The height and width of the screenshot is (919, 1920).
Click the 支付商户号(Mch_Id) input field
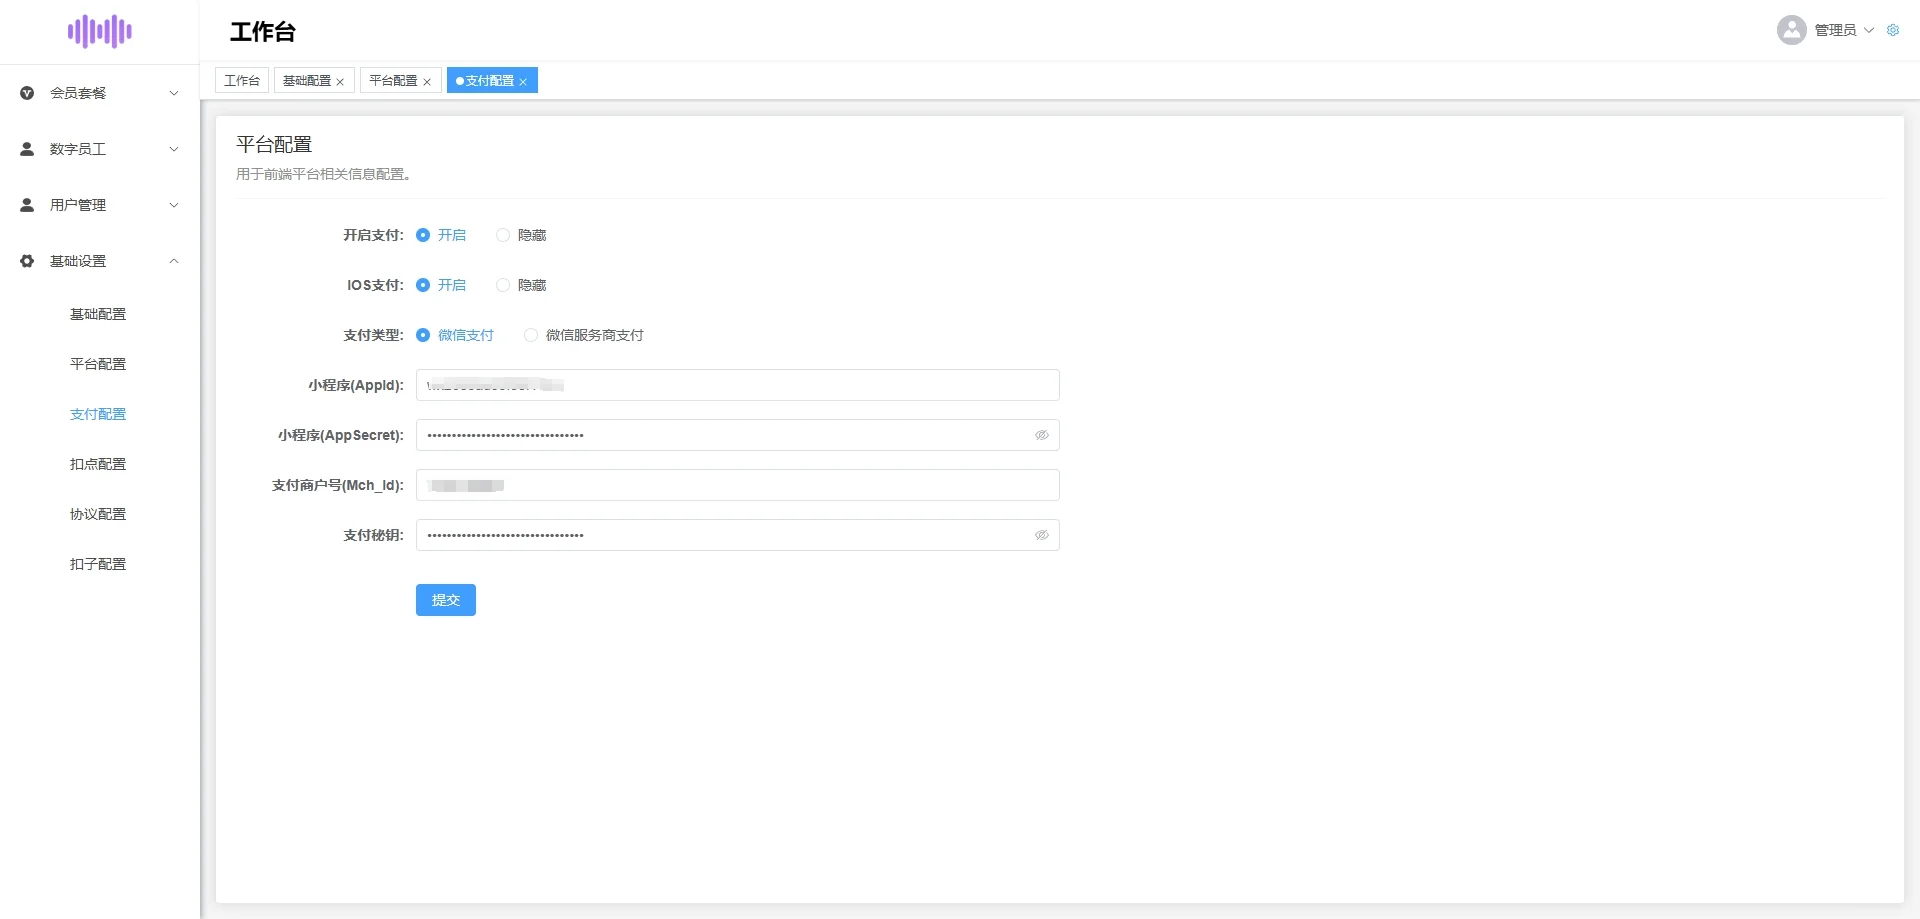(x=738, y=485)
